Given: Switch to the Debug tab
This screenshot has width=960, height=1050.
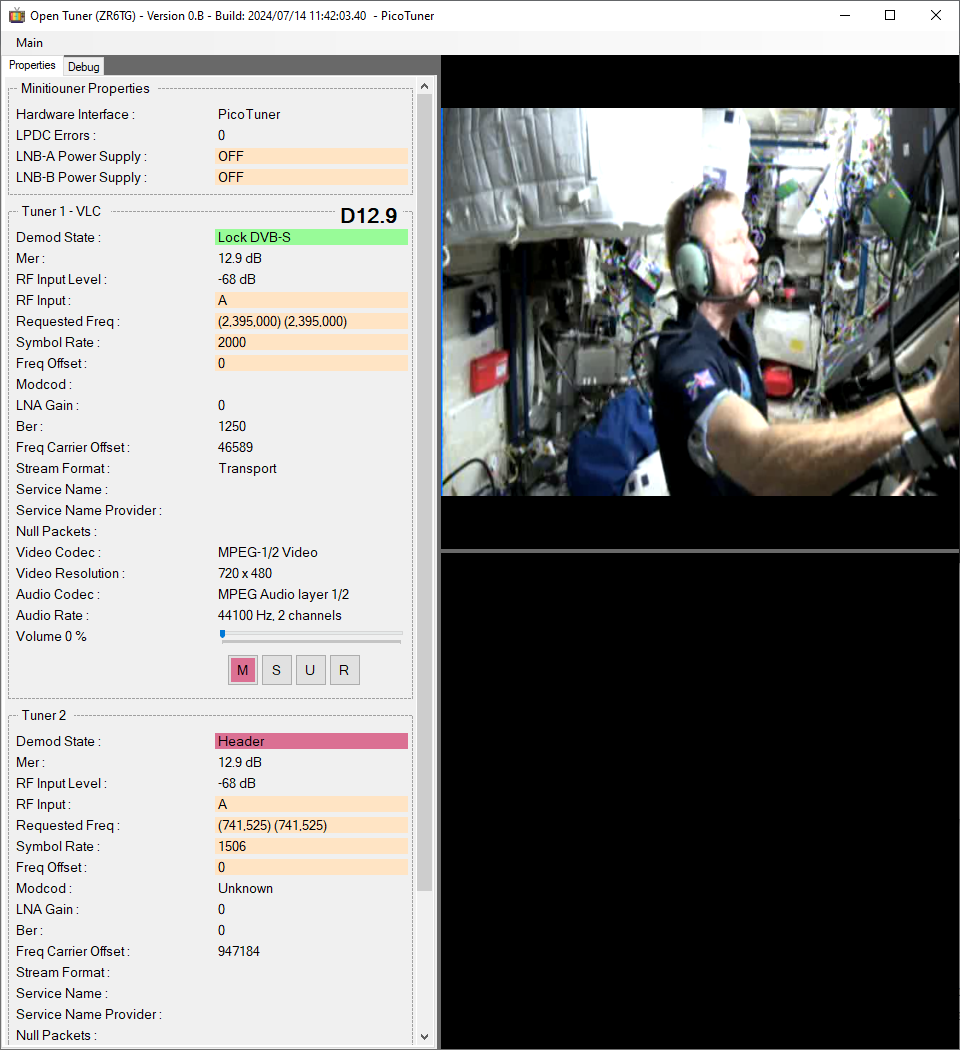Looking at the screenshot, I should point(84,67).
